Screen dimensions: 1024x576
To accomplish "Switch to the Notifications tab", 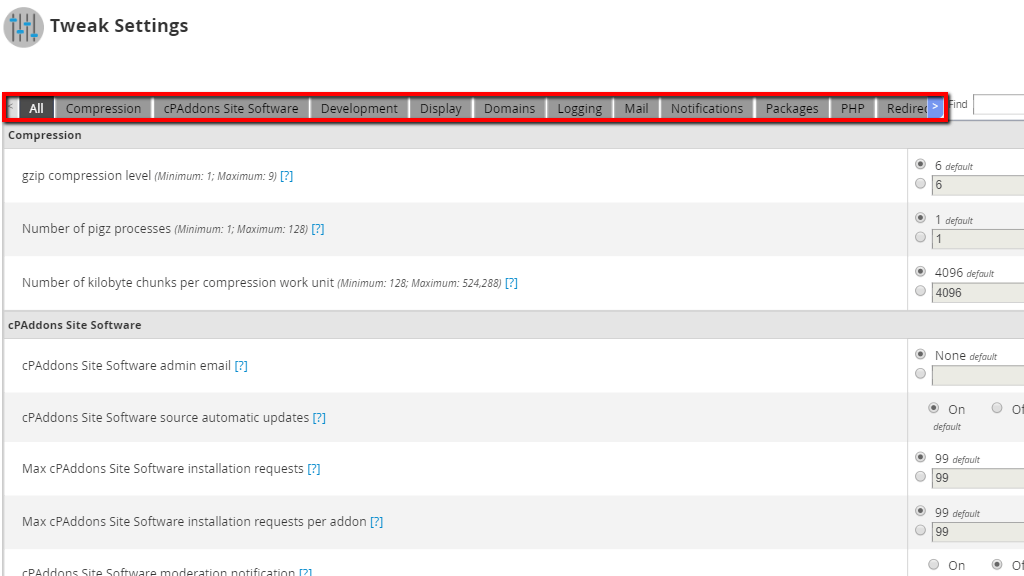I will coord(707,108).
